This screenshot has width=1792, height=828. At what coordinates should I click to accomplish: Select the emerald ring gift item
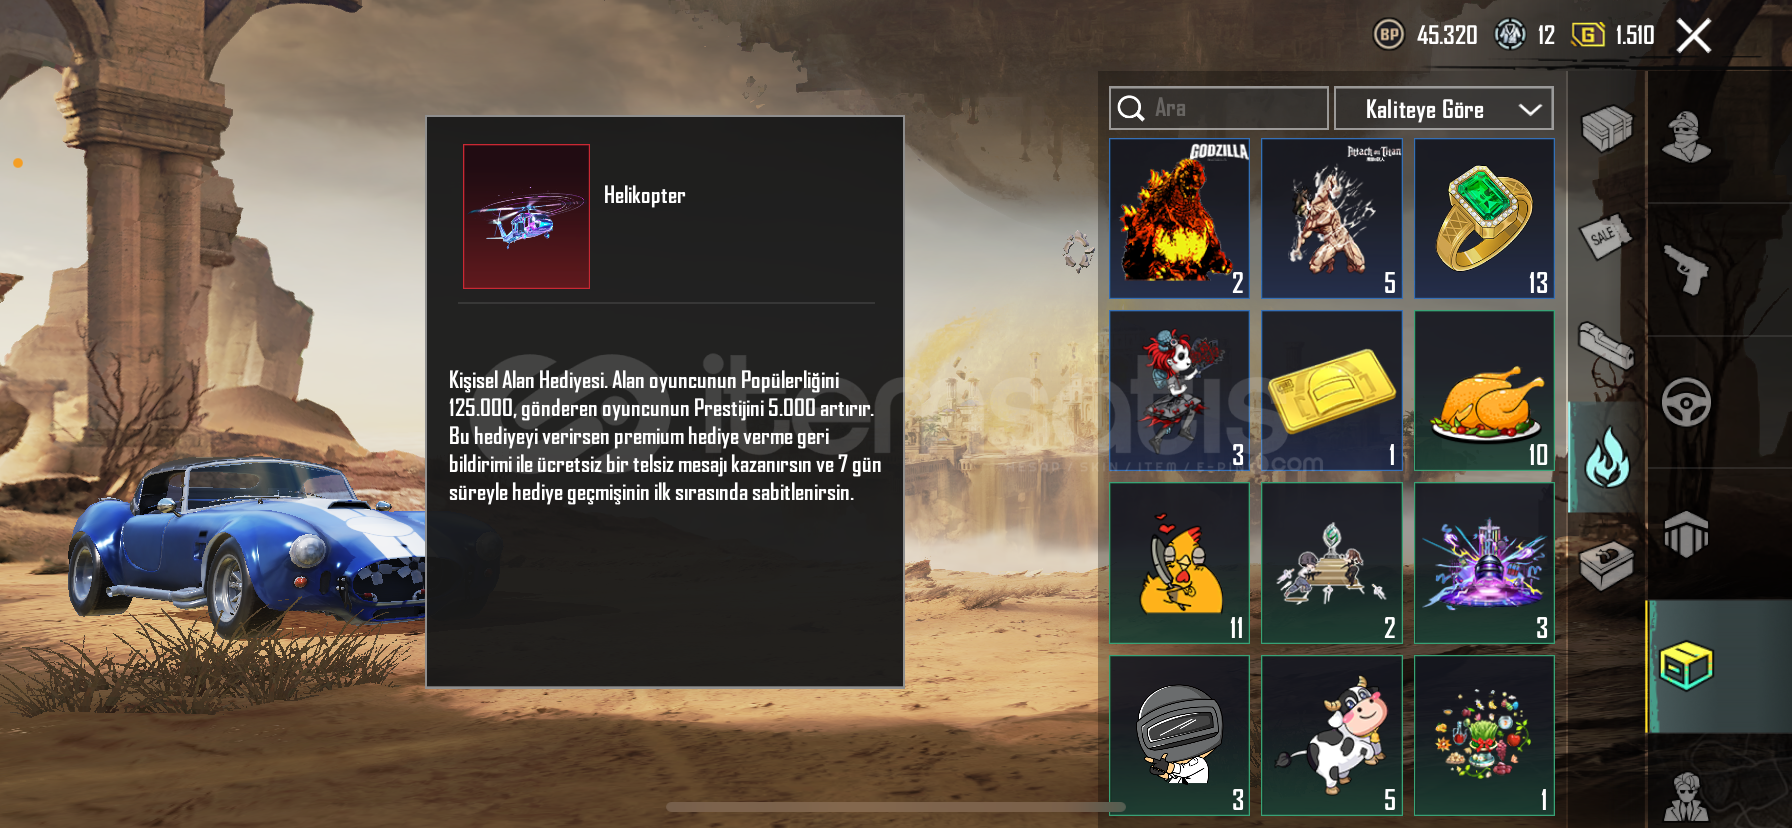1484,218
